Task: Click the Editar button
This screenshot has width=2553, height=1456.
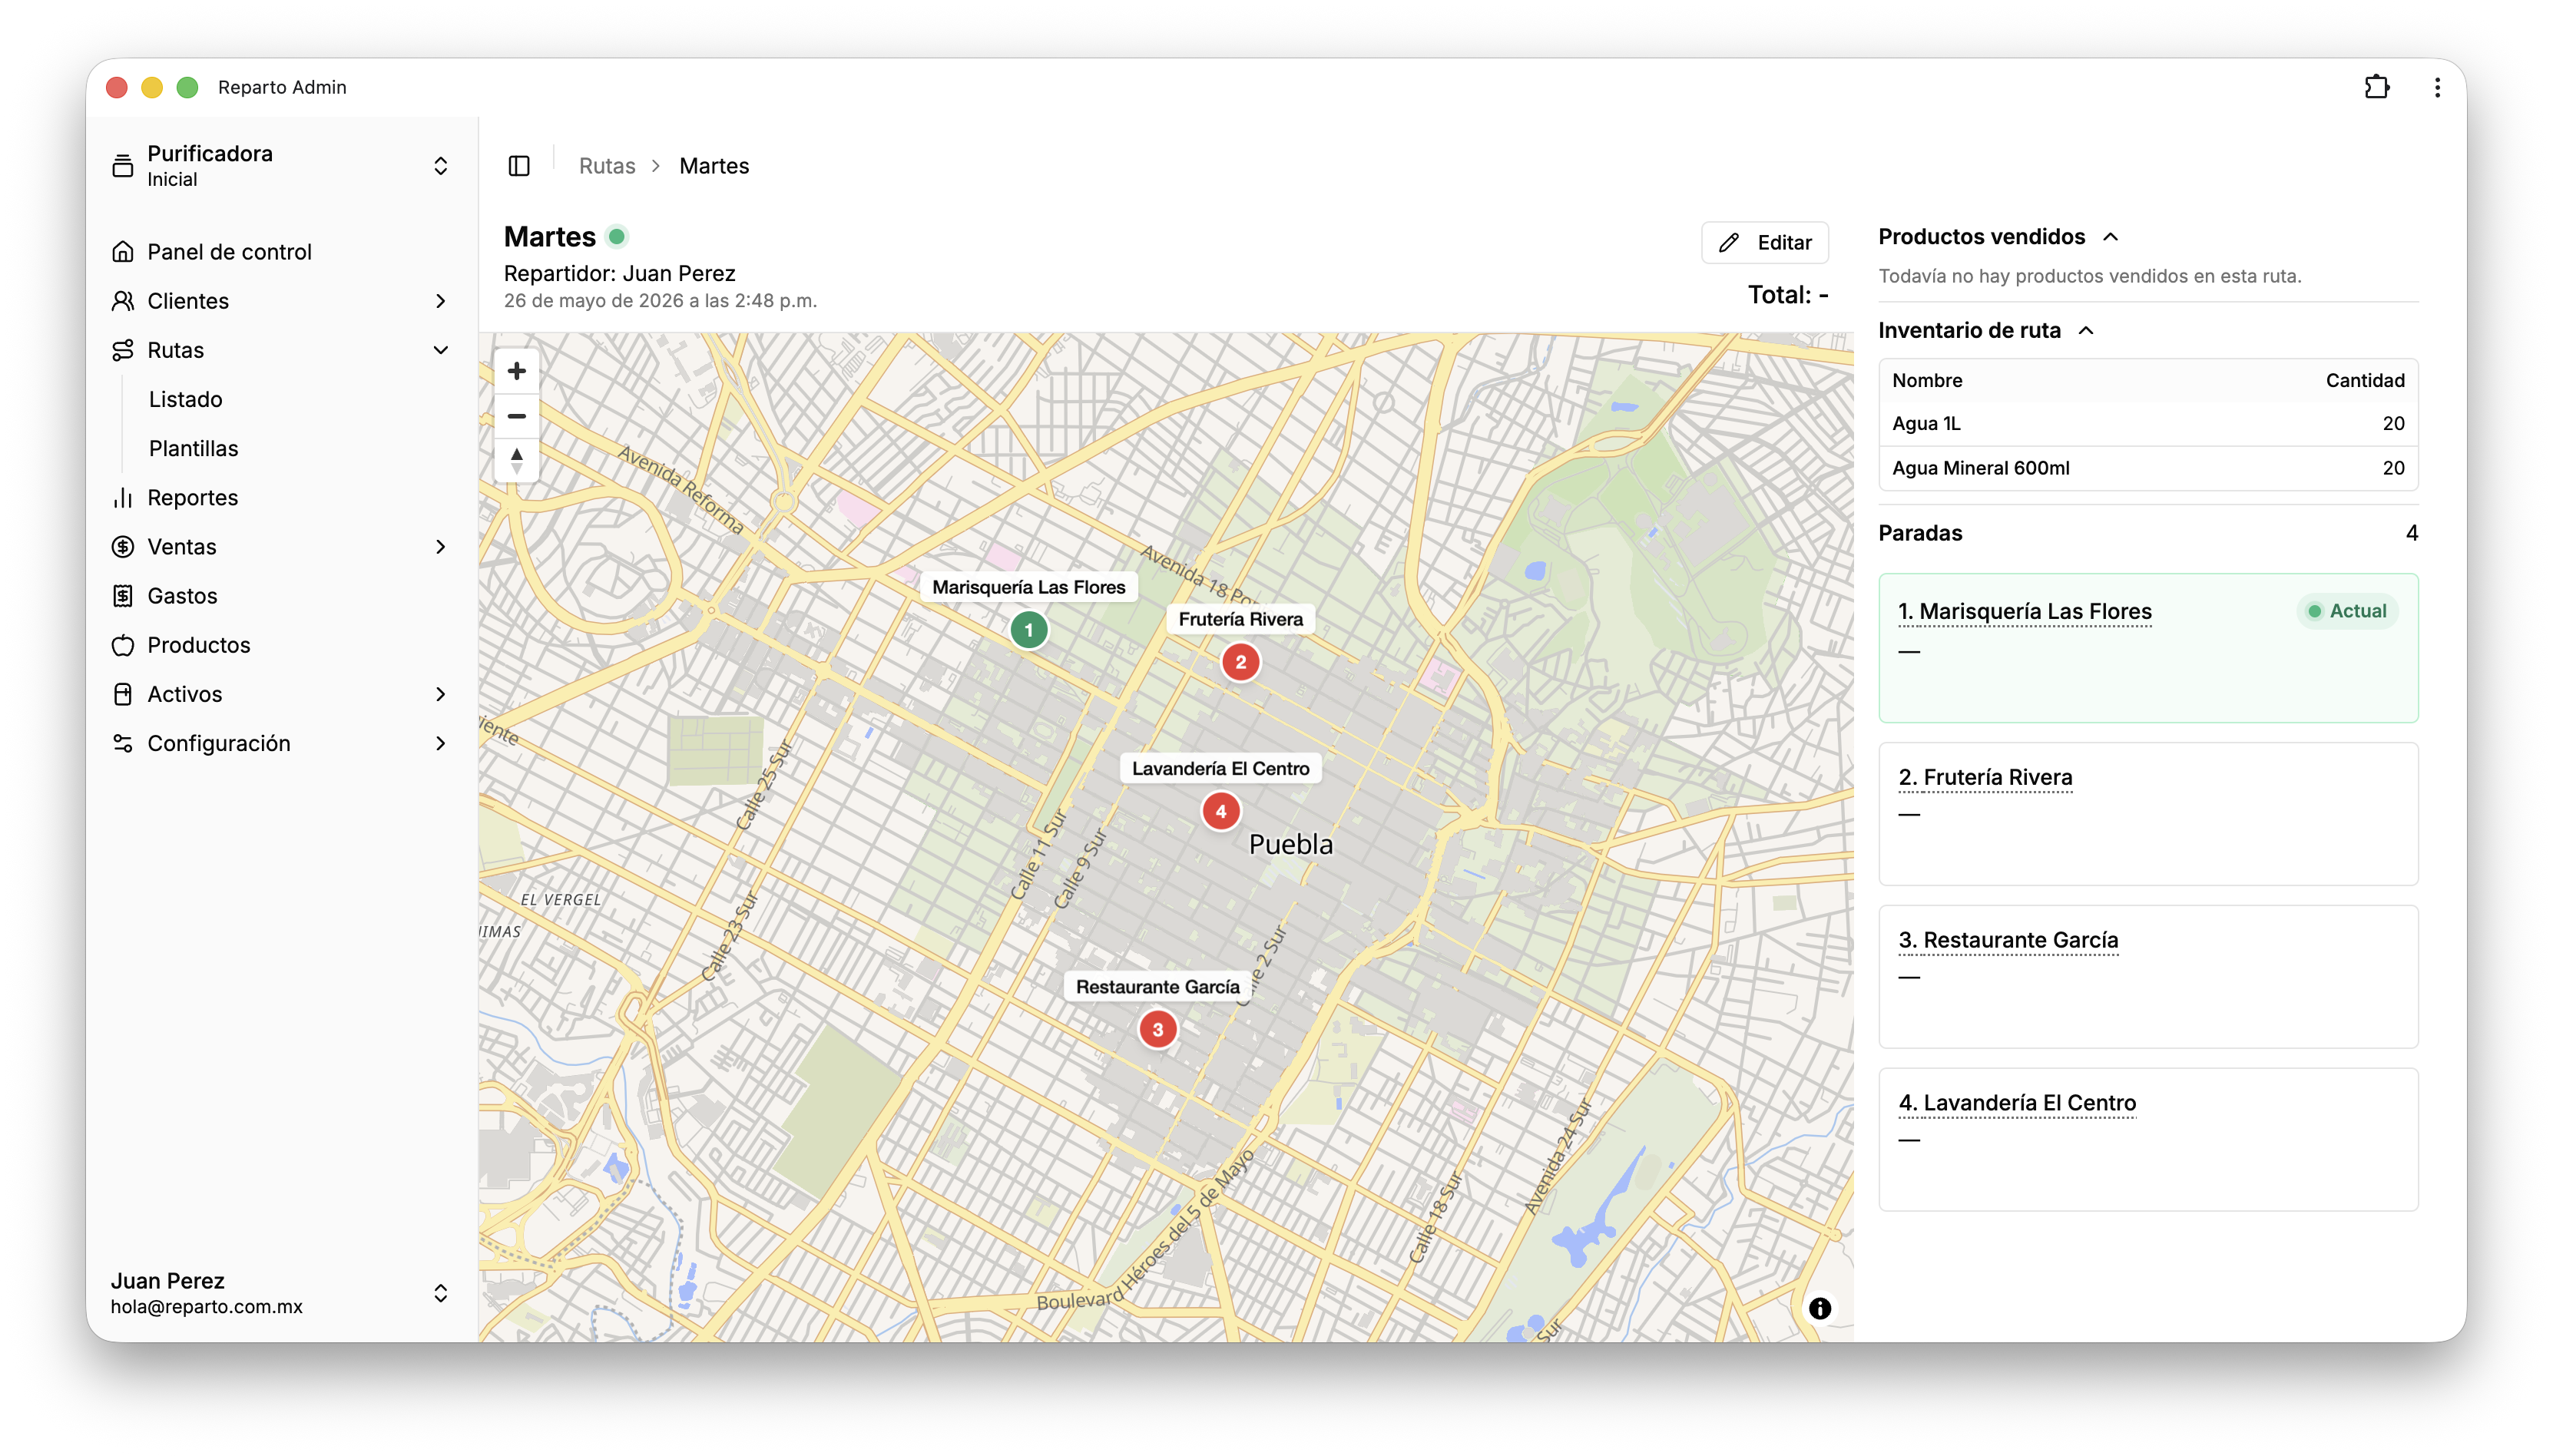Action: (x=1764, y=243)
